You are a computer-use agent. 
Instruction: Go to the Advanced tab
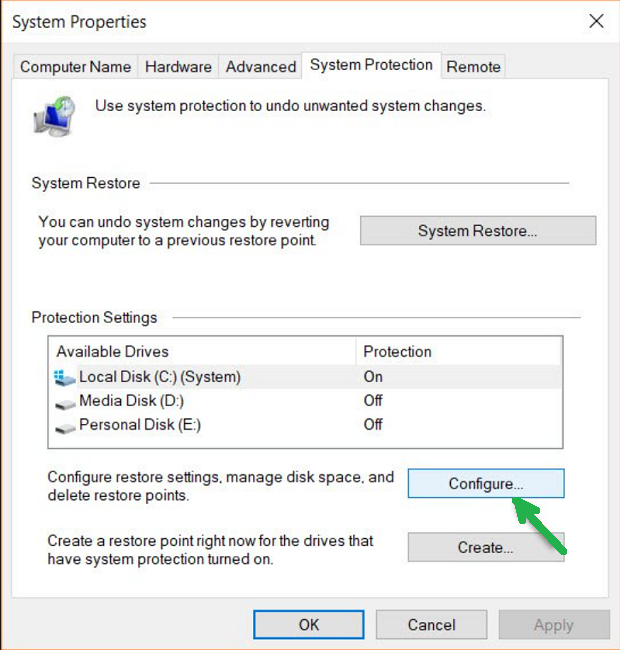260,67
